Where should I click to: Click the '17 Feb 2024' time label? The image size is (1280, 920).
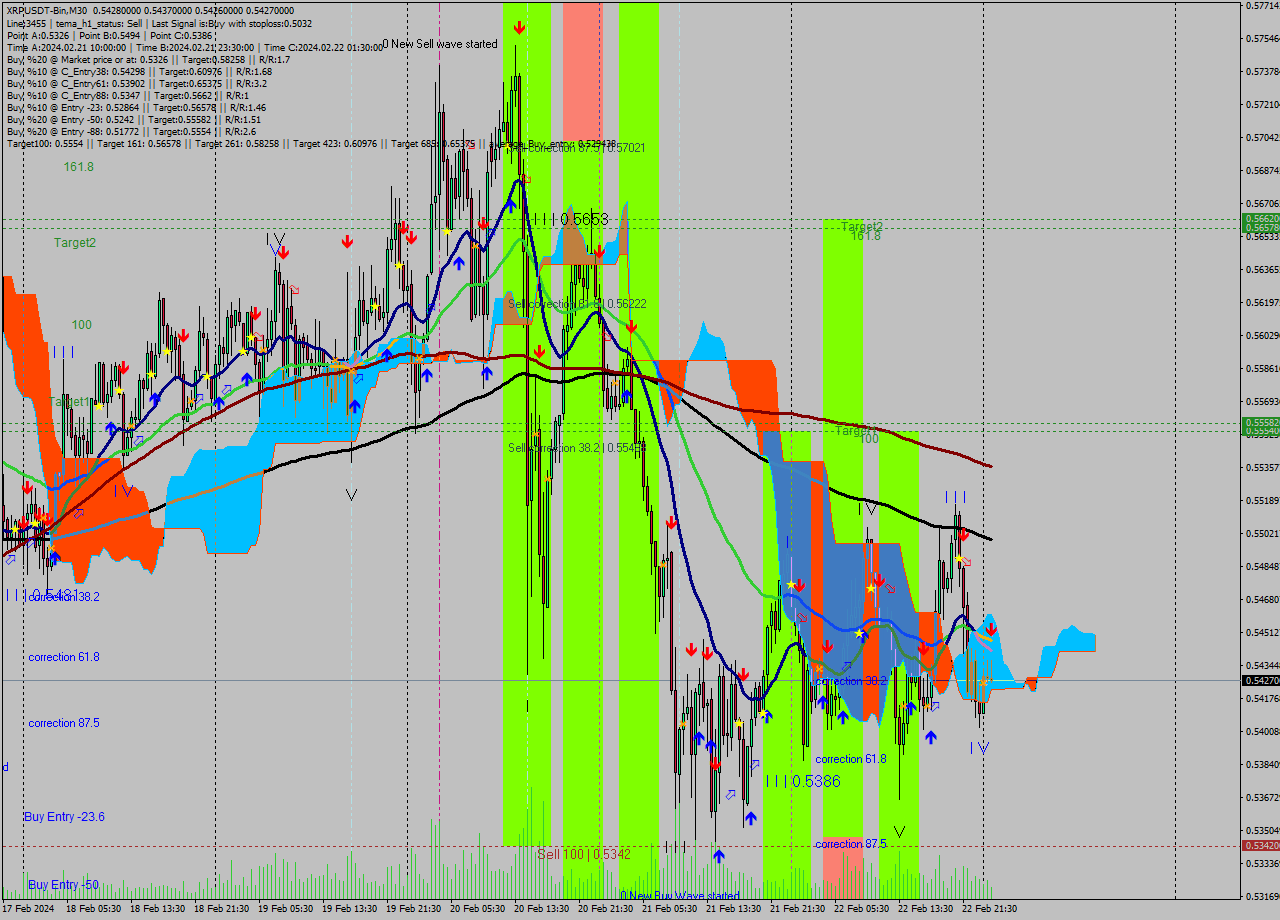(x=28, y=909)
